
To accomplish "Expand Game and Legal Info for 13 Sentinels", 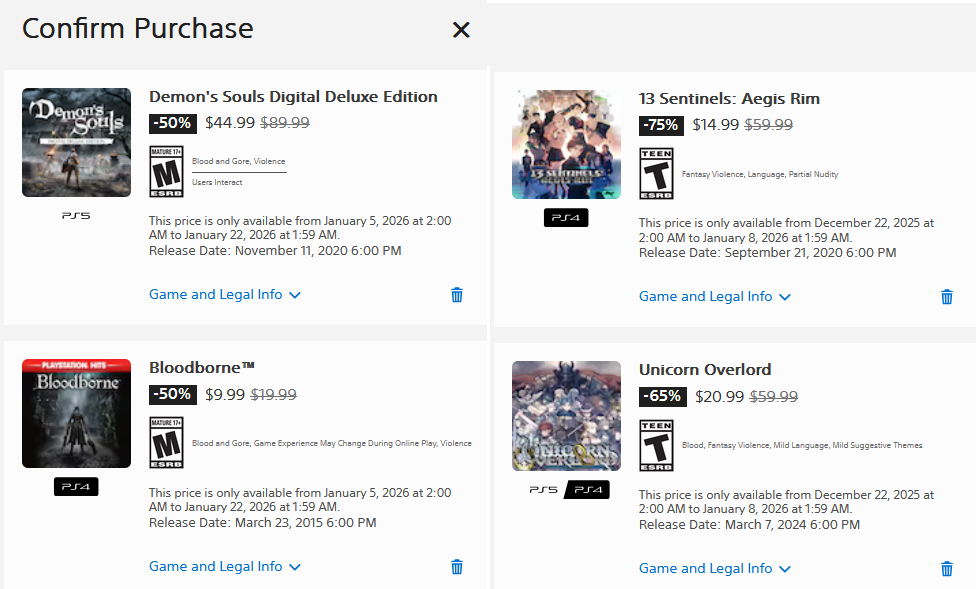I will point(715,297).
